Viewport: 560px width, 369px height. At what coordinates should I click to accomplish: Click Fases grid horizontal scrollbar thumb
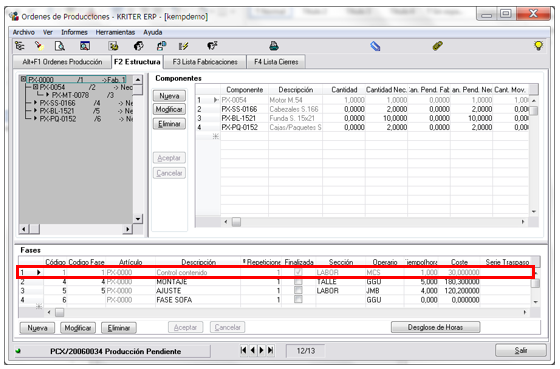[x=59, y=313]
